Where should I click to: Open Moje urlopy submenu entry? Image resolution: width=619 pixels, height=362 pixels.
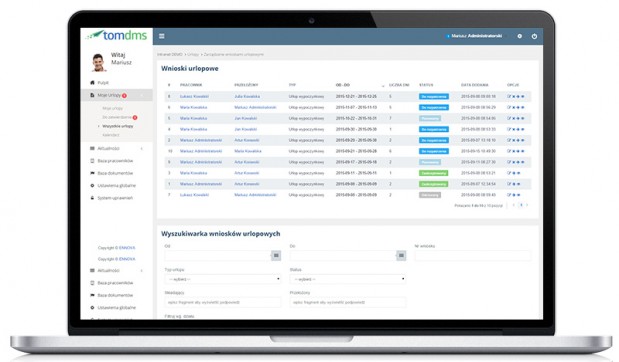(113, 108)
